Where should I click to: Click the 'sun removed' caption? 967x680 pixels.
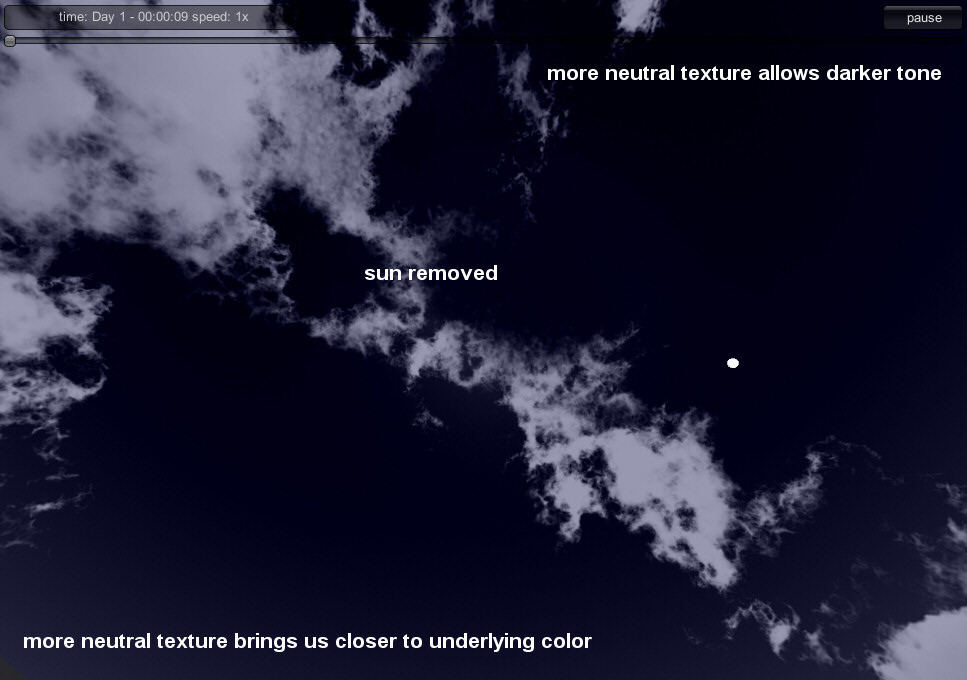coord(431,273)
